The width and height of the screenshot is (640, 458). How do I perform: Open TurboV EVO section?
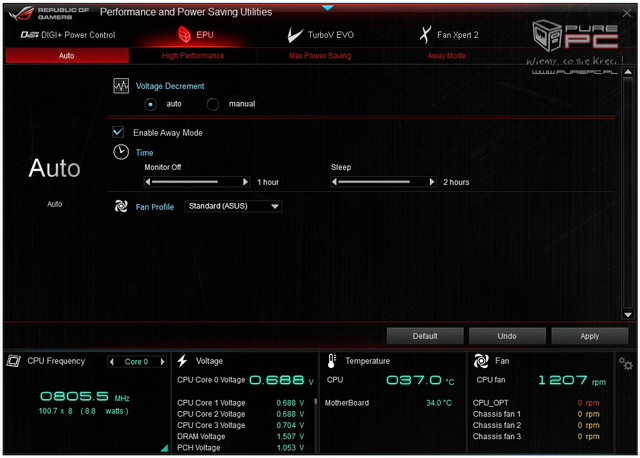[x=320, y=35]
